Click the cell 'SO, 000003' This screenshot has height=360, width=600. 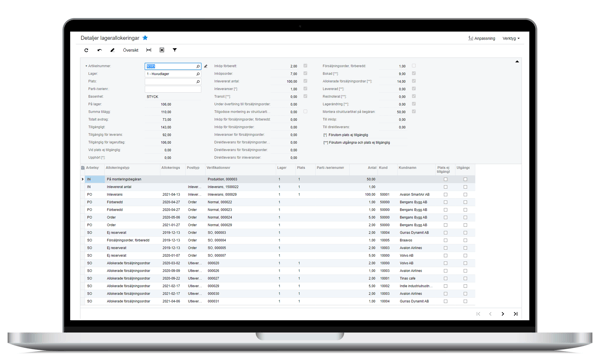pos(217,233)
